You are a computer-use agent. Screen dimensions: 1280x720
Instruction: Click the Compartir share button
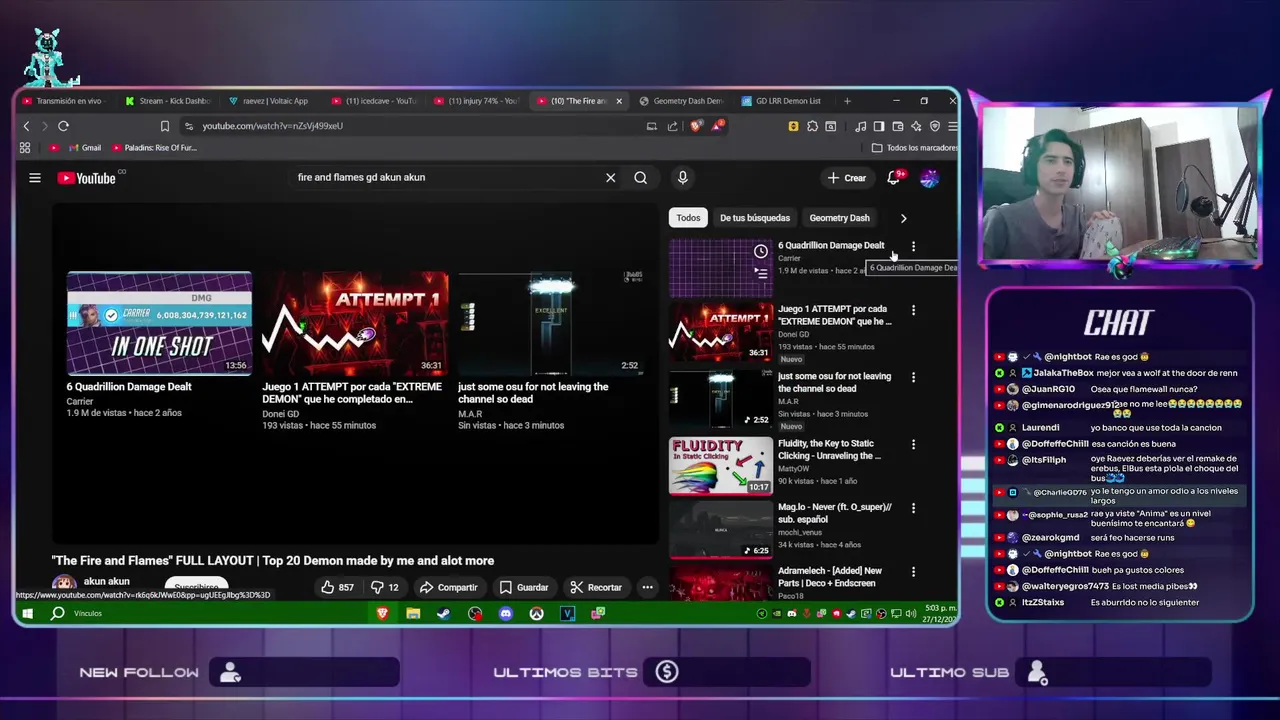pyautogui.click(x=448, y=587)
